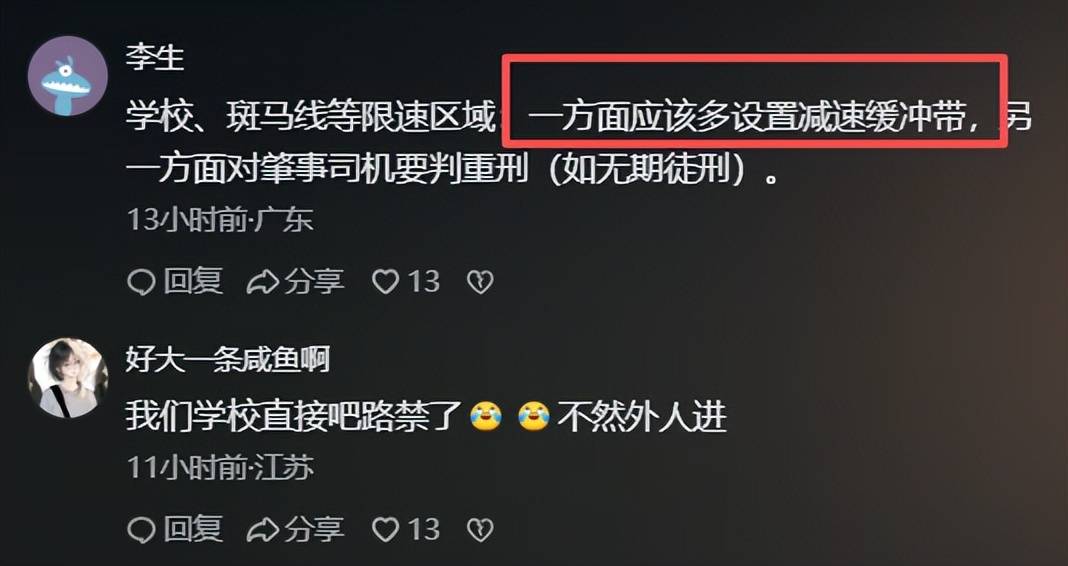
Task: Tap broken heart icon on 好大一条咸鱼啊's comment
Action: click(480, 529)
